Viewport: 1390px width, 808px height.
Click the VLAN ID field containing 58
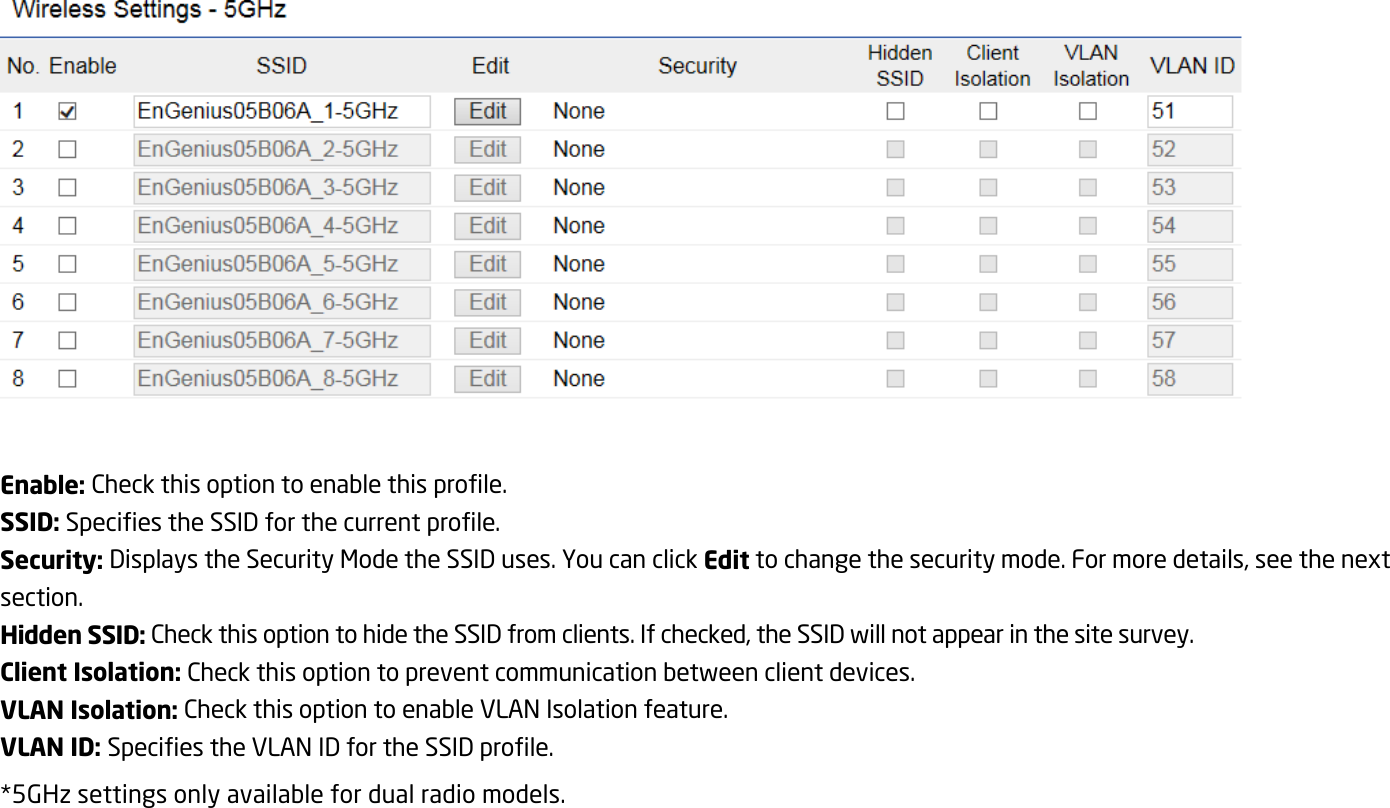(x=1190, y=379)
